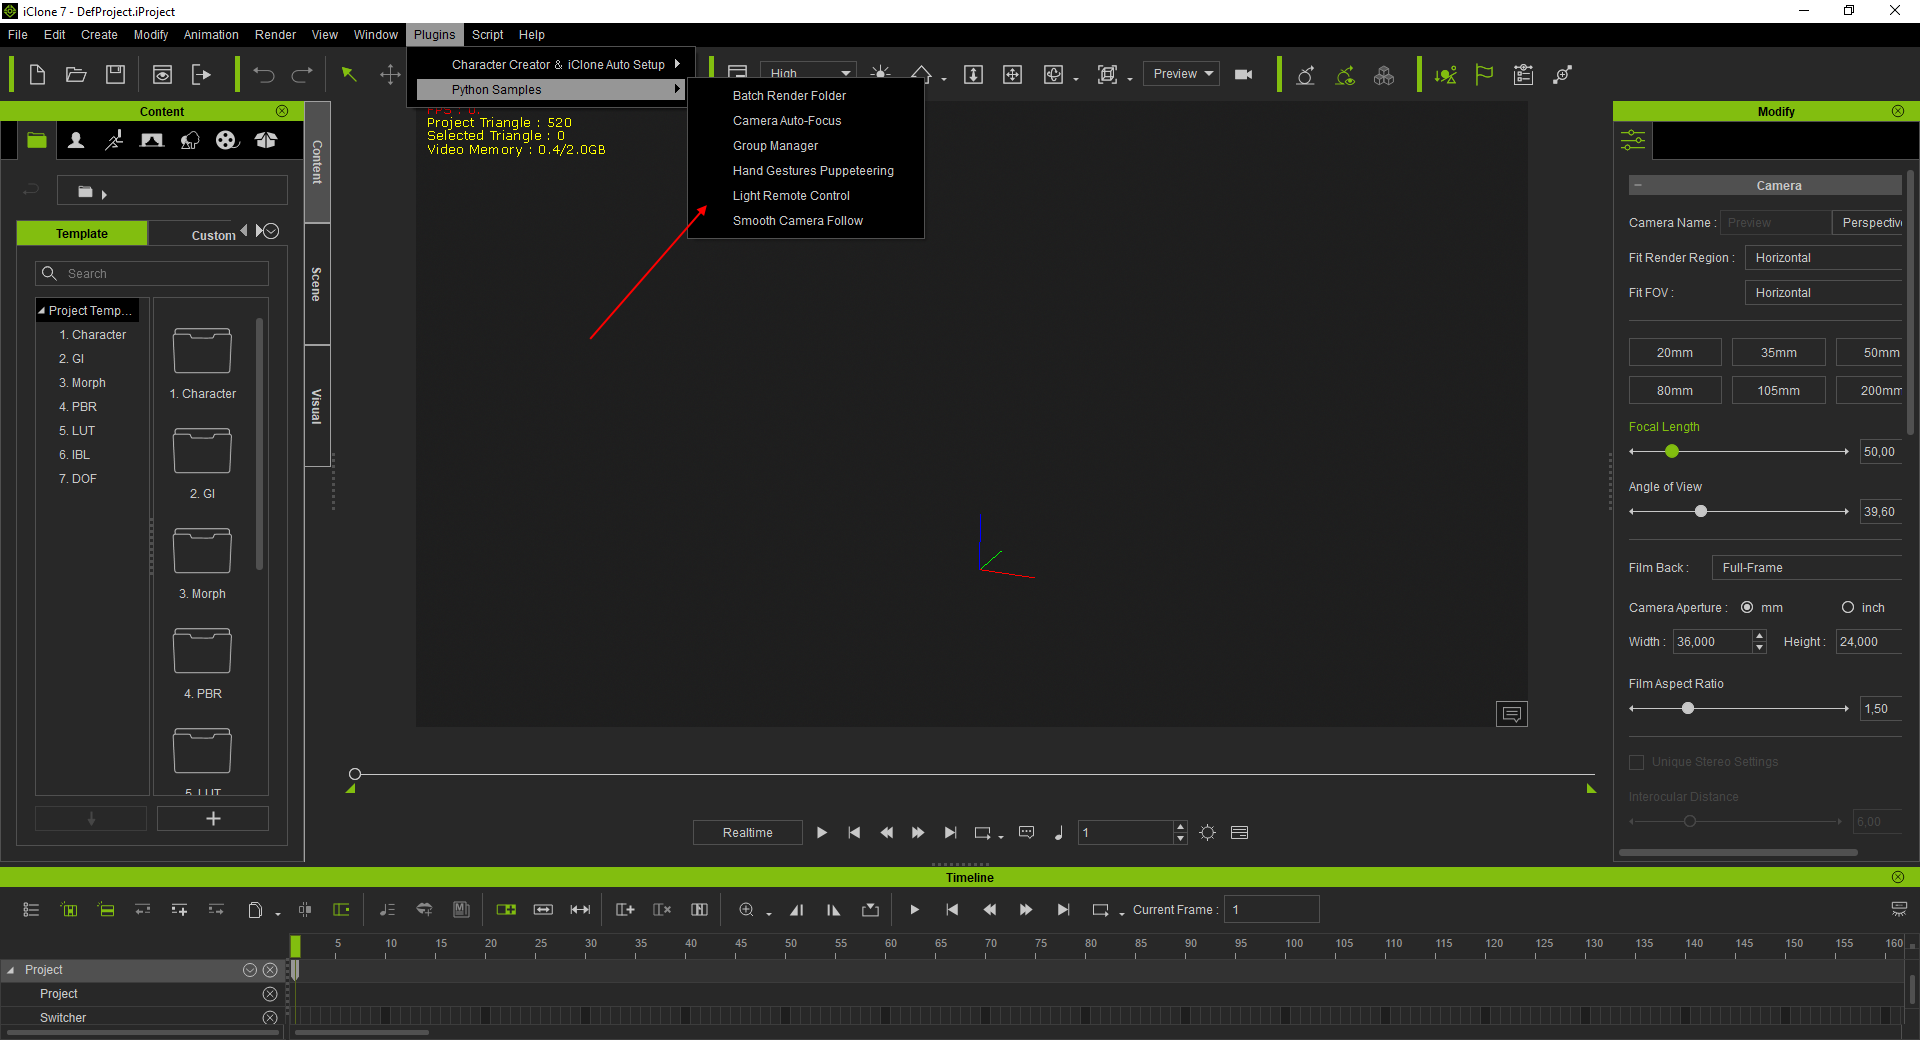Select the mm Camera Aperture radio button
The width and height of the screenshot is (1920, 1040).
coord(1747,607)
